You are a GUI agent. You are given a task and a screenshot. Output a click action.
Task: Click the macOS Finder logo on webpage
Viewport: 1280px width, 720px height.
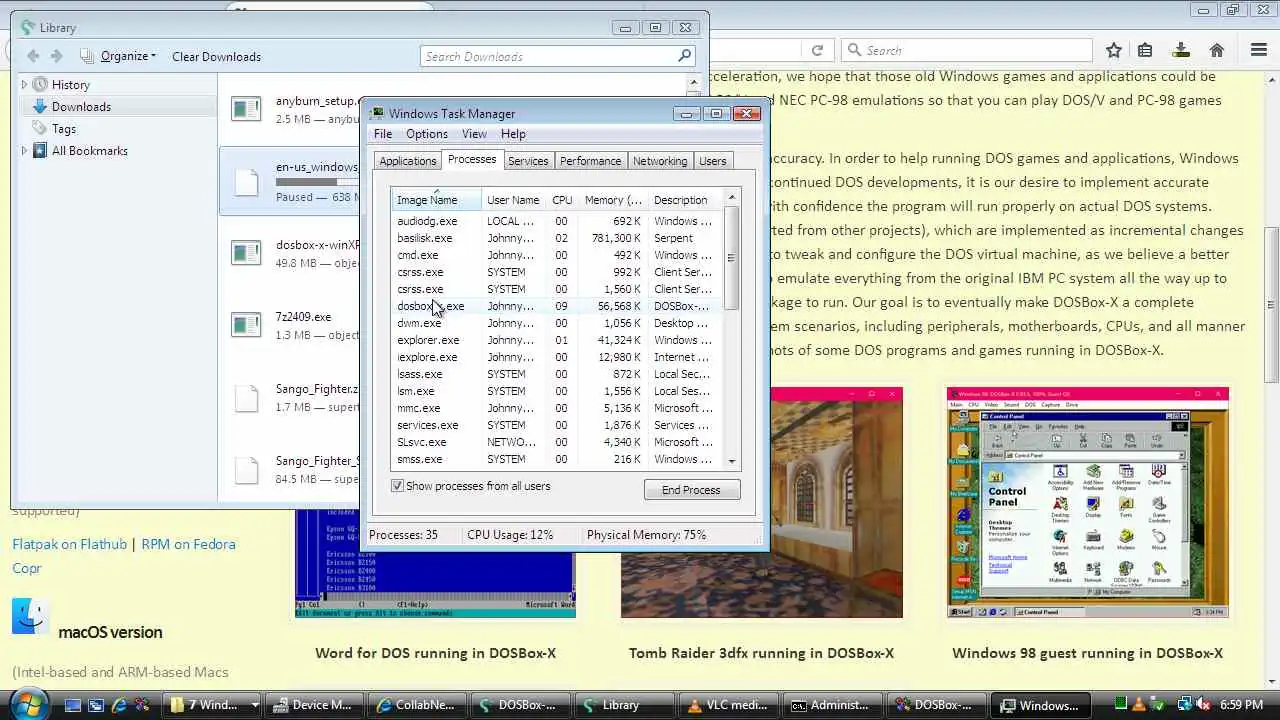(30, 616)
